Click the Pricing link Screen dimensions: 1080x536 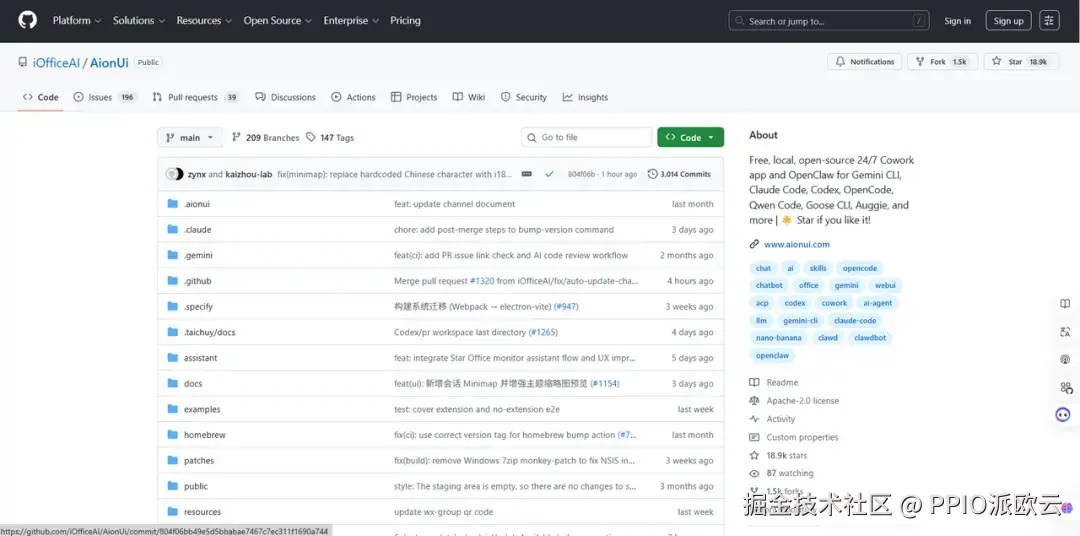coord(405,21)
